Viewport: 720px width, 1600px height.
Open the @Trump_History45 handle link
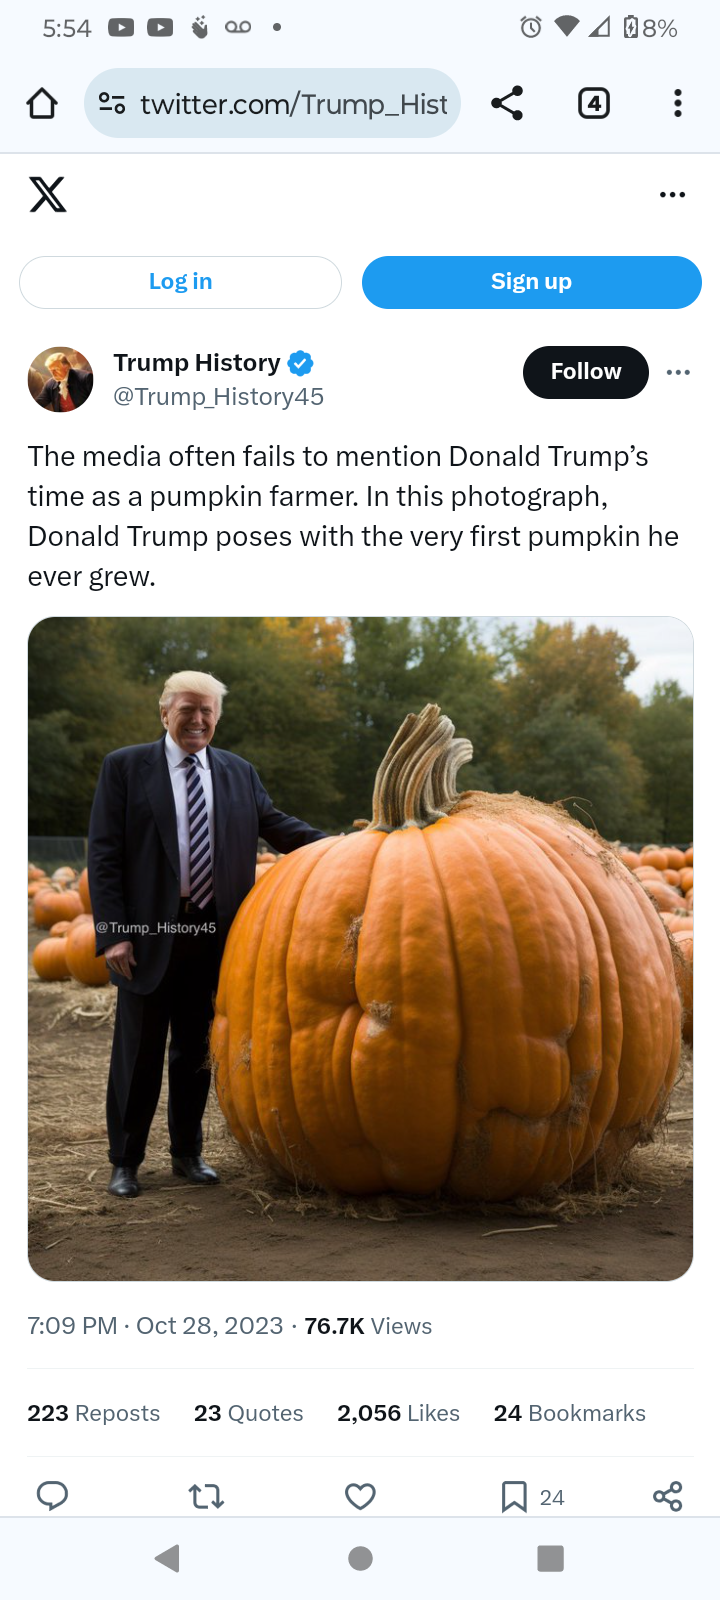click(218, 397)
